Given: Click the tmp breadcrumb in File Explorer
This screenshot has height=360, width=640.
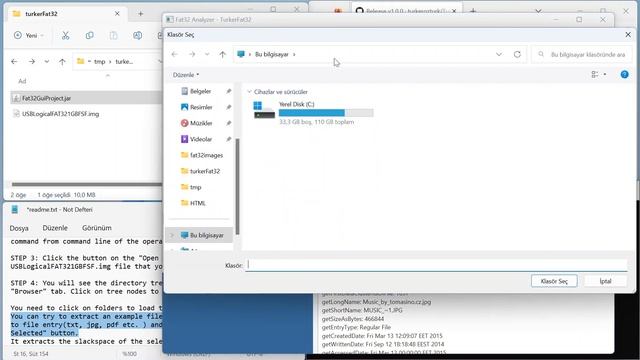Looking at the screenshot, I should [99, 62].
